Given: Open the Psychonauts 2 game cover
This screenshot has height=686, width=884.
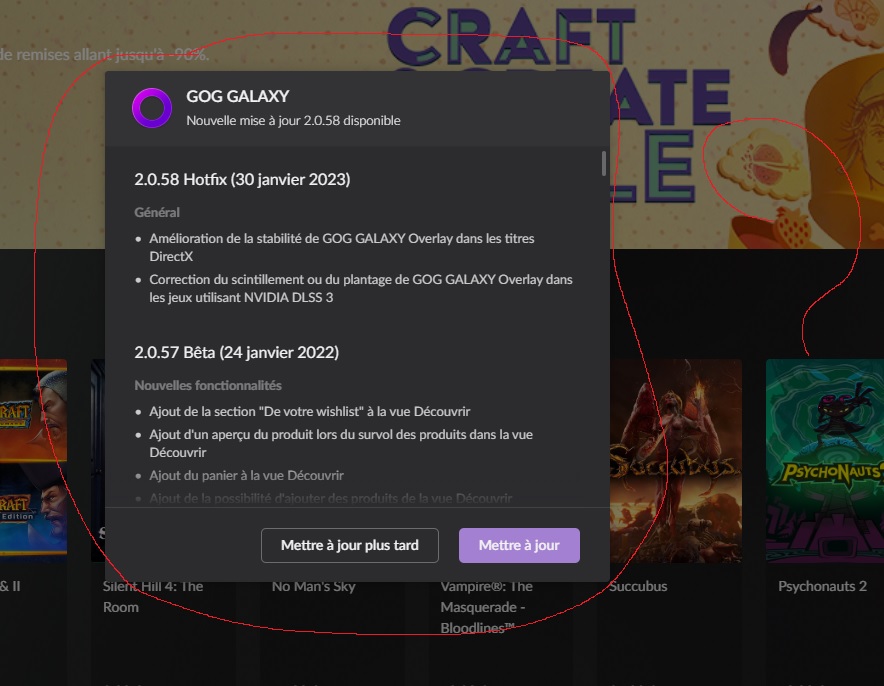Looking at the screenshot, I should (x=825, y=461).
